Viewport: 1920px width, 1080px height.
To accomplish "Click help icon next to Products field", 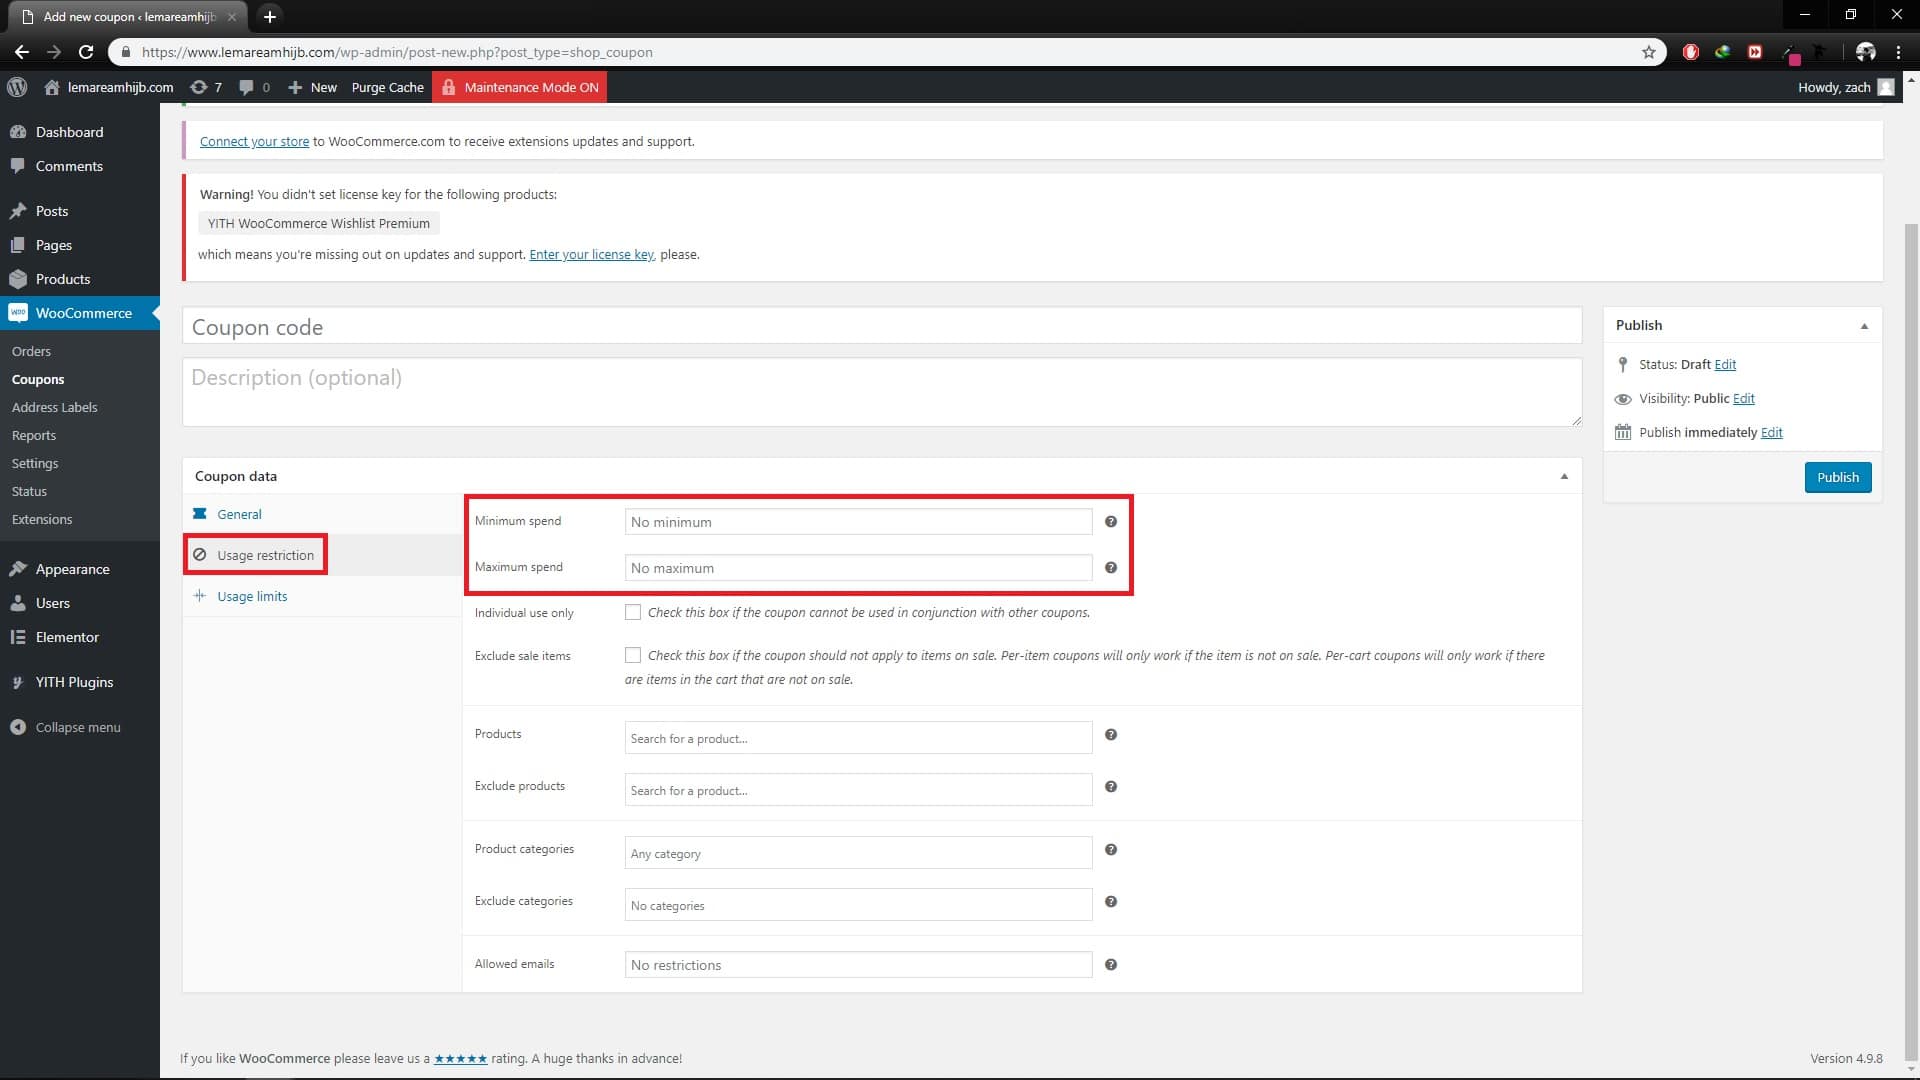I will coord(1110,734).
